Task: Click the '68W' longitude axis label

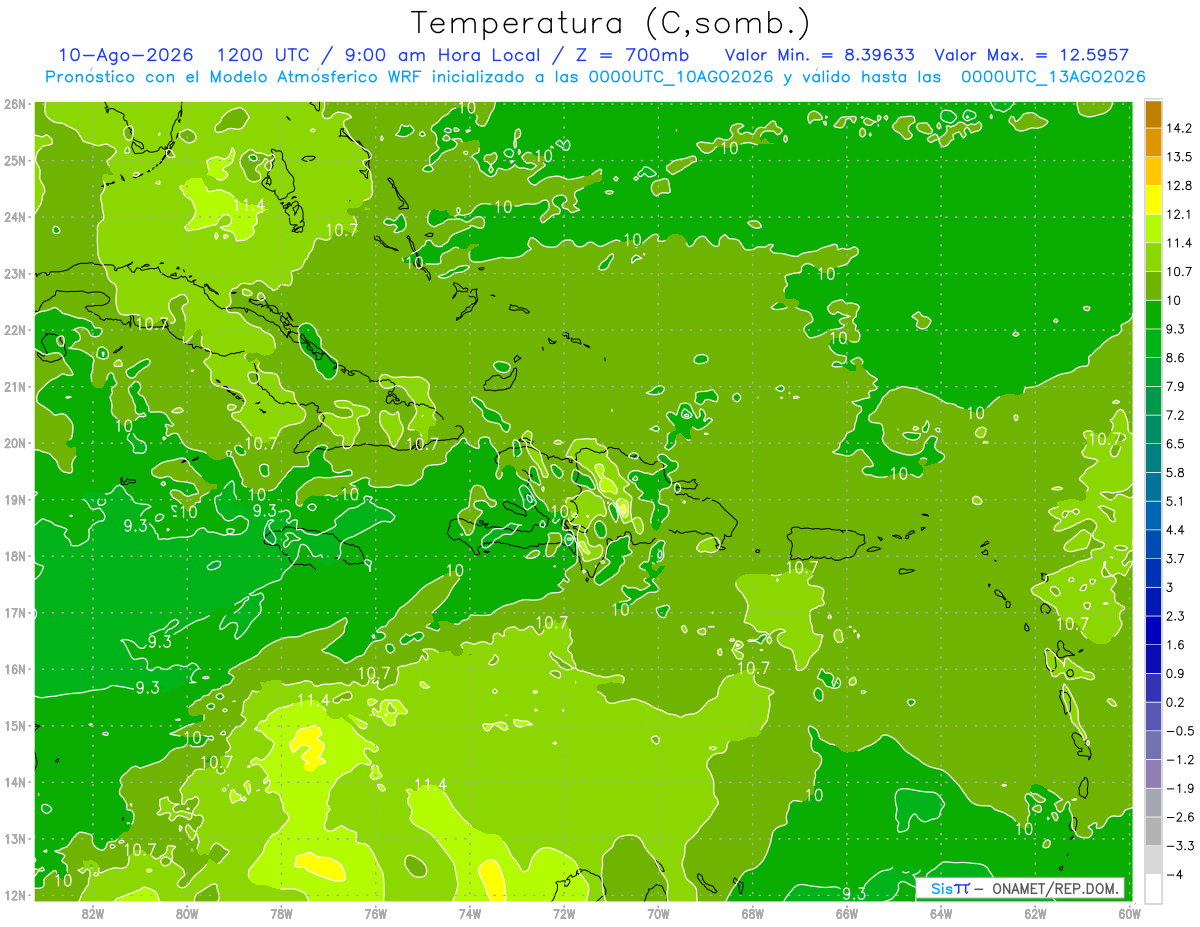Action: pos(752,912)
